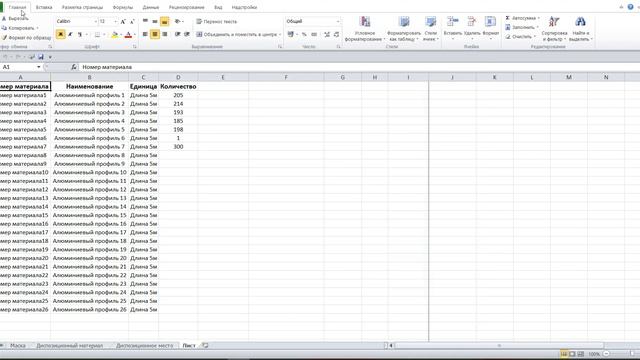This screenshot has width=640, height=360.
Task: Click the text Orientation icon
Action: point(178,21)
